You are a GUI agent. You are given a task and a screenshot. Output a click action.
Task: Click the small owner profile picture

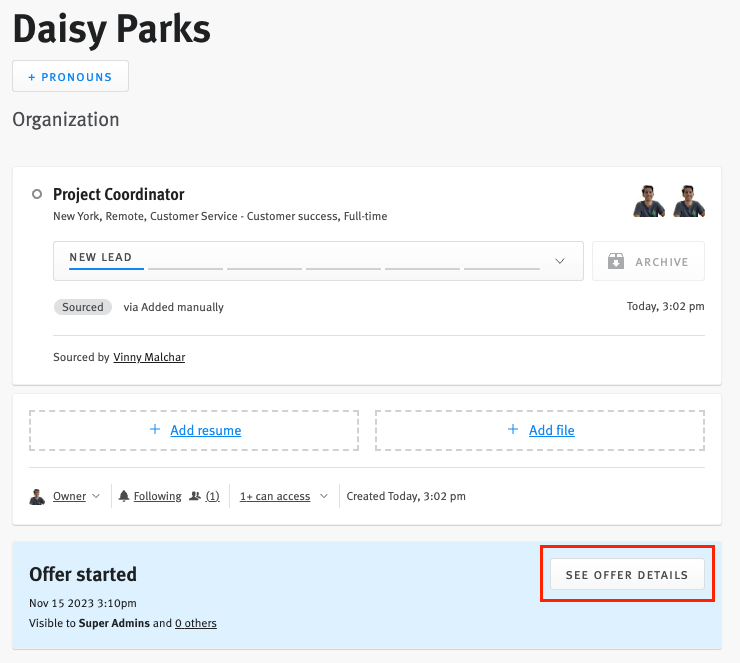[37, 496]
